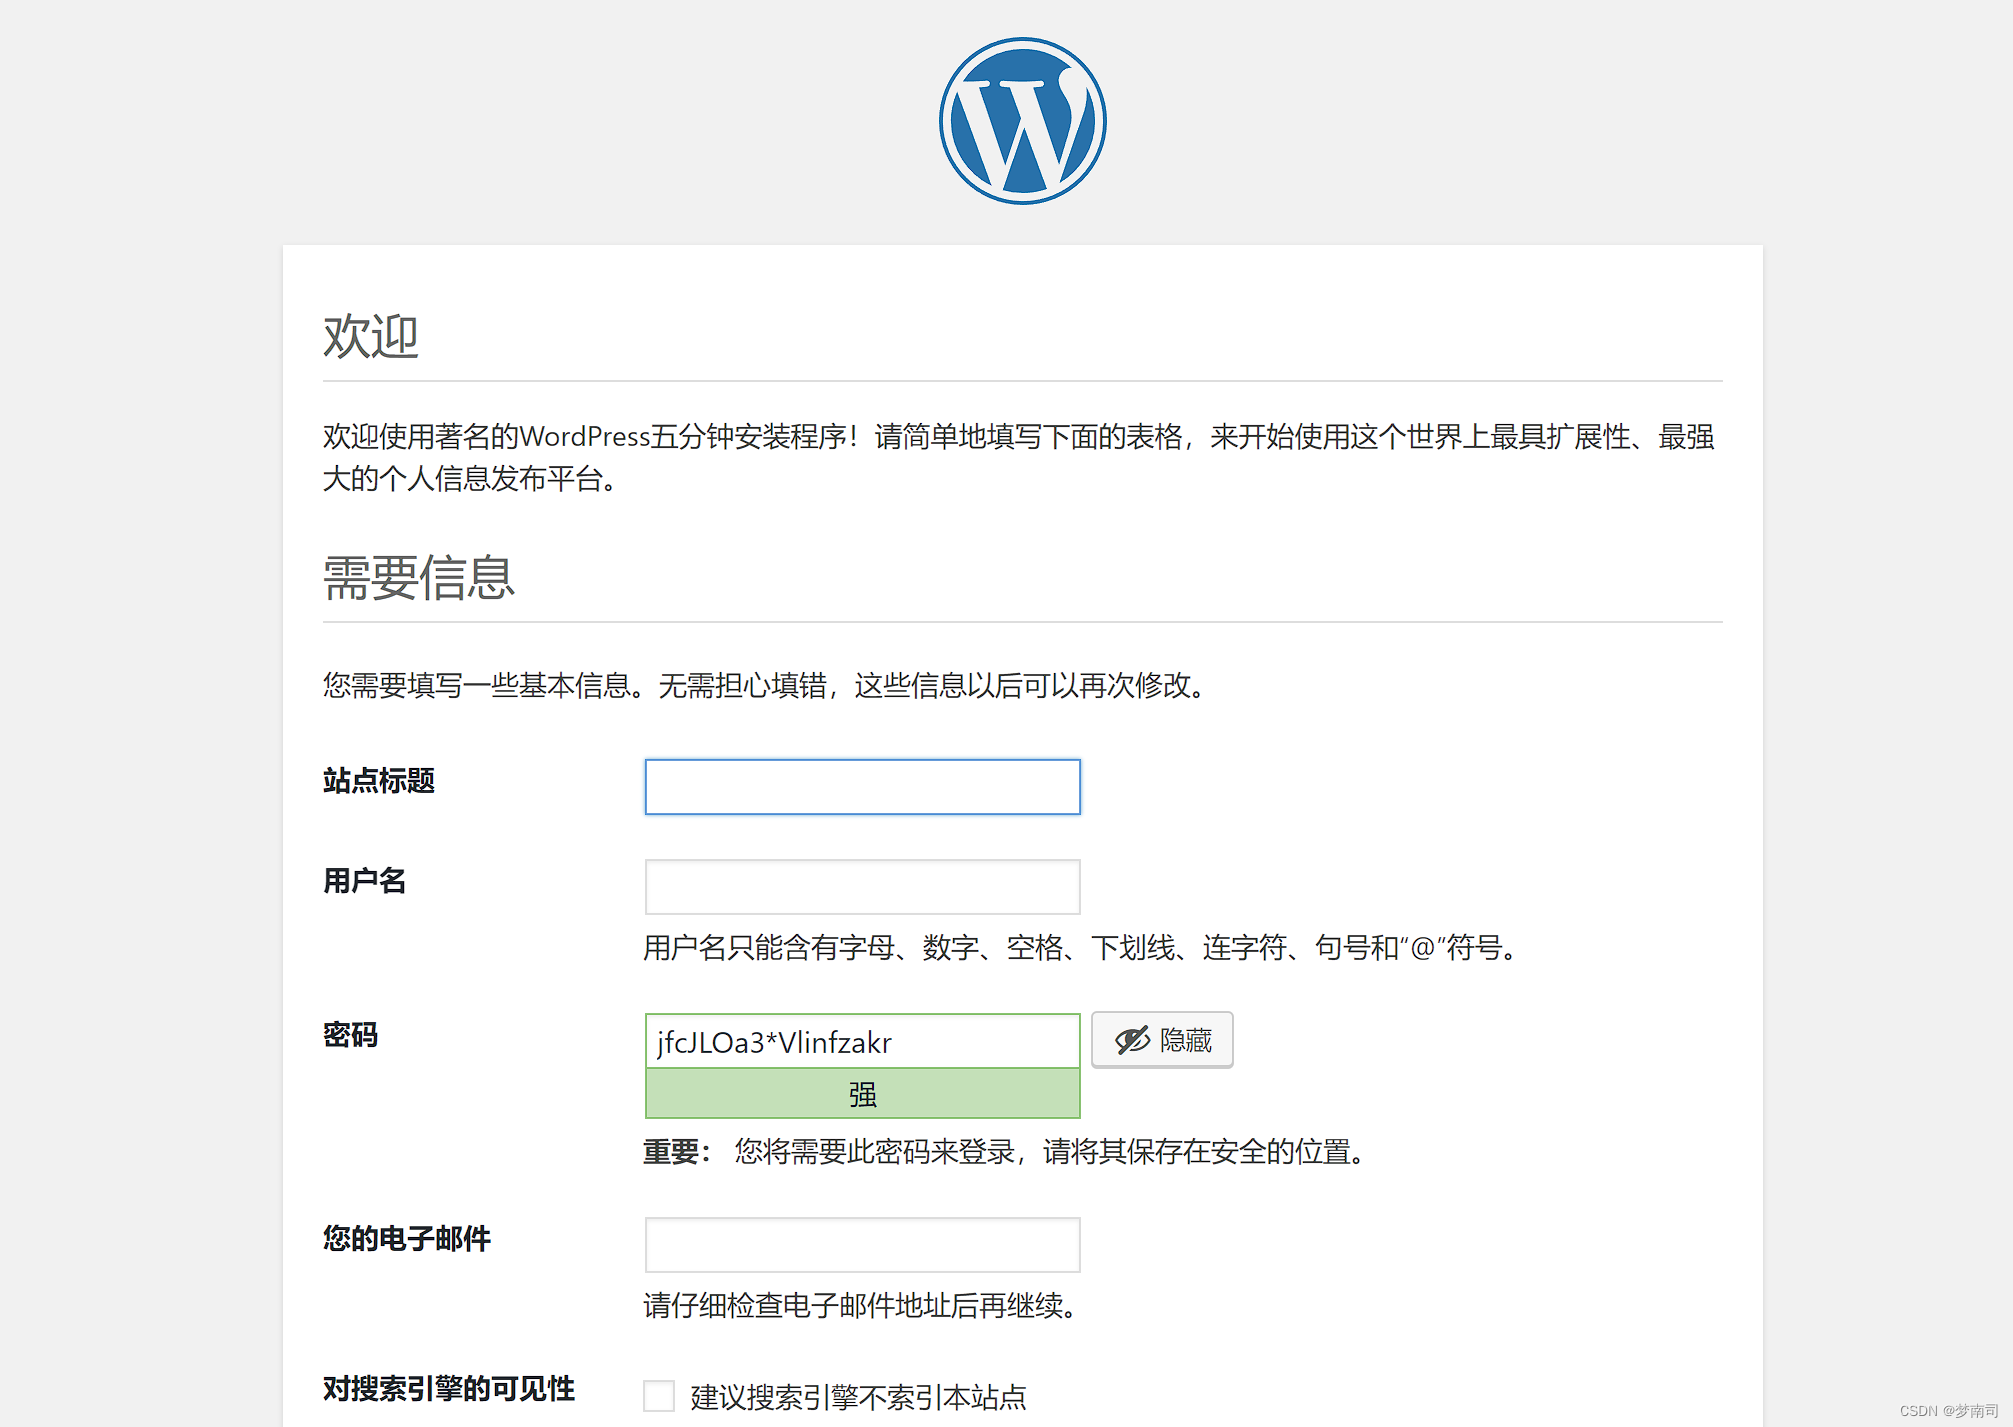Click the green 强 strength indicator
Viewport: 2013px width, 1427px height.
click(862, 1094)
